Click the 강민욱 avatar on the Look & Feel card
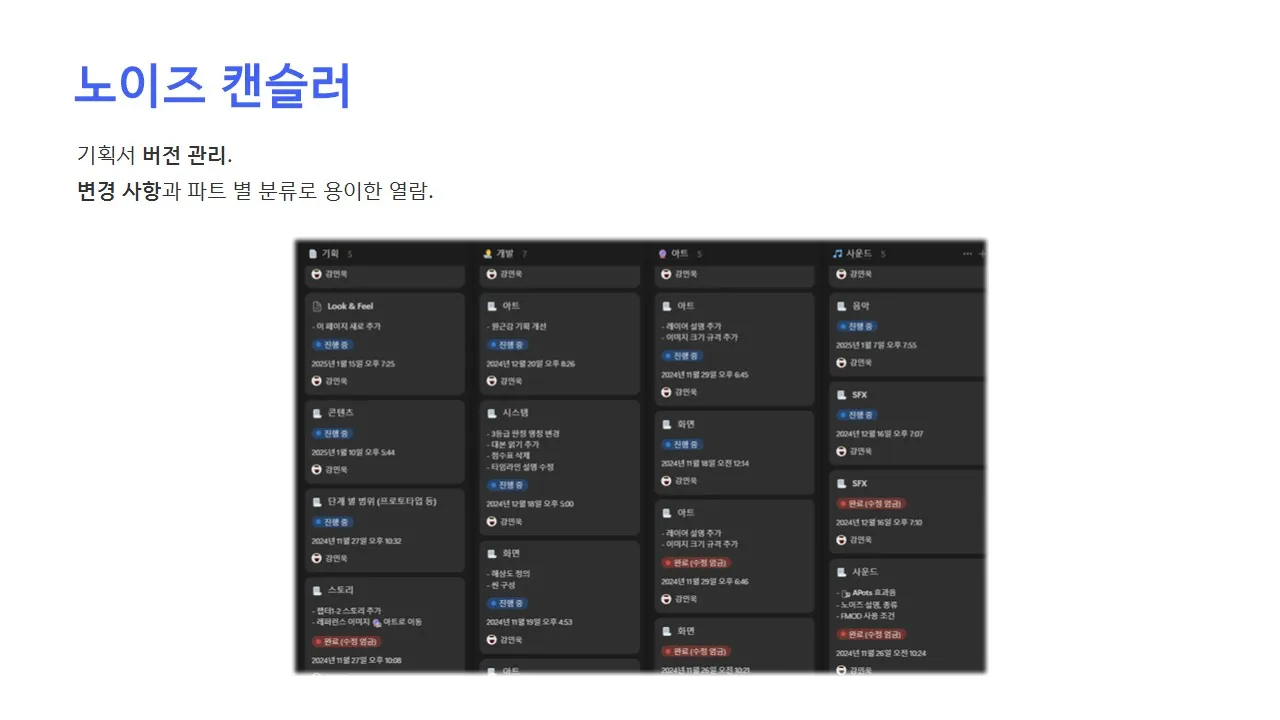The height and width of the screenshot is (720, 1280). (317, 381)
